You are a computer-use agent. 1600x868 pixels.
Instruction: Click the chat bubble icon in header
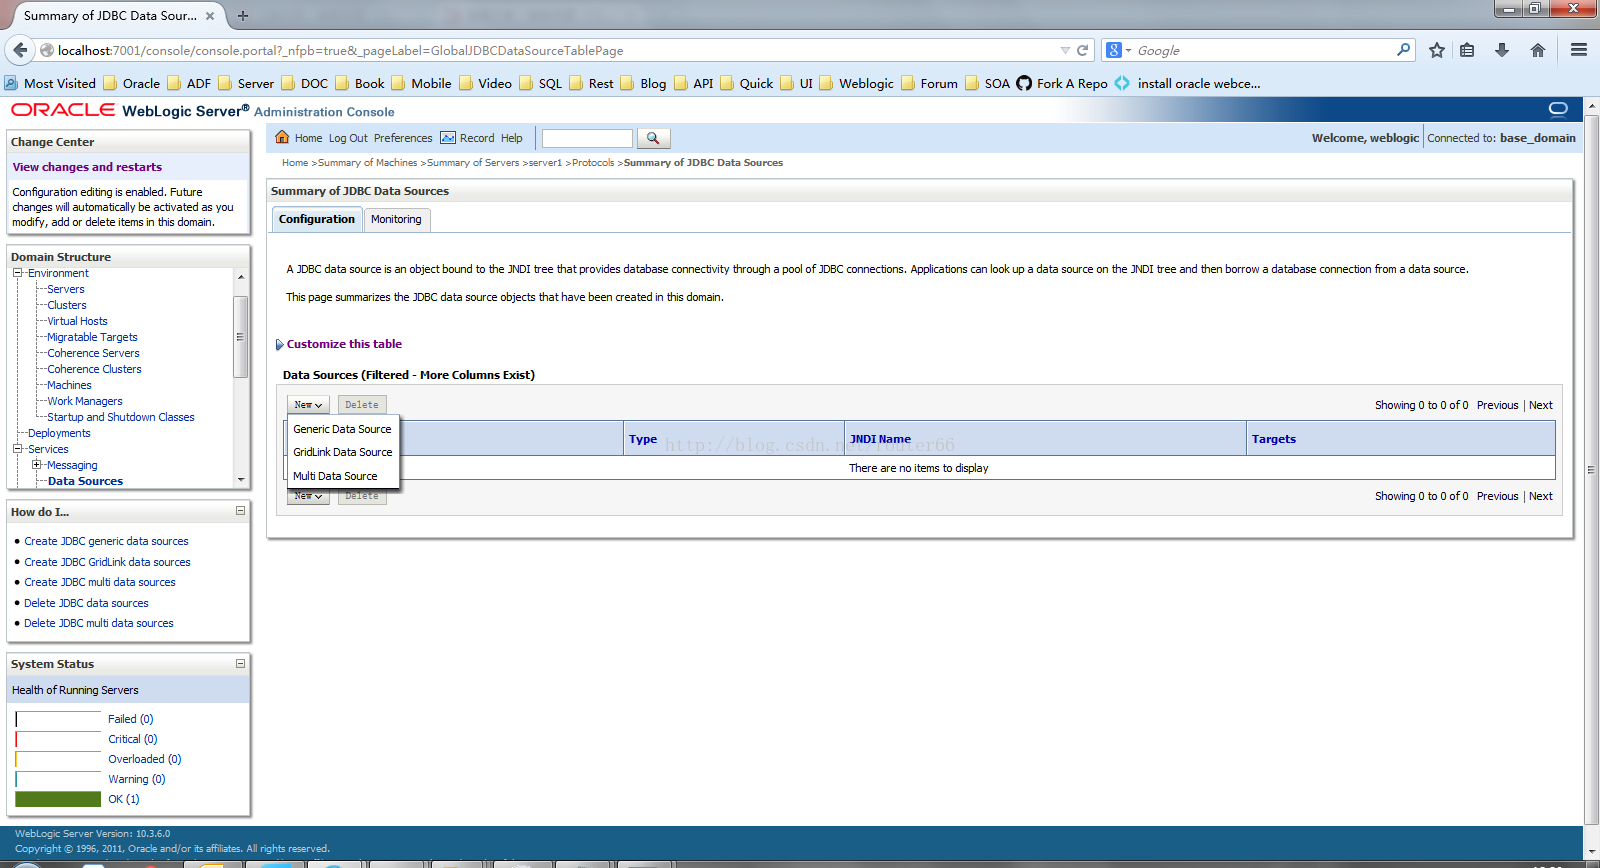point(1558,109)
